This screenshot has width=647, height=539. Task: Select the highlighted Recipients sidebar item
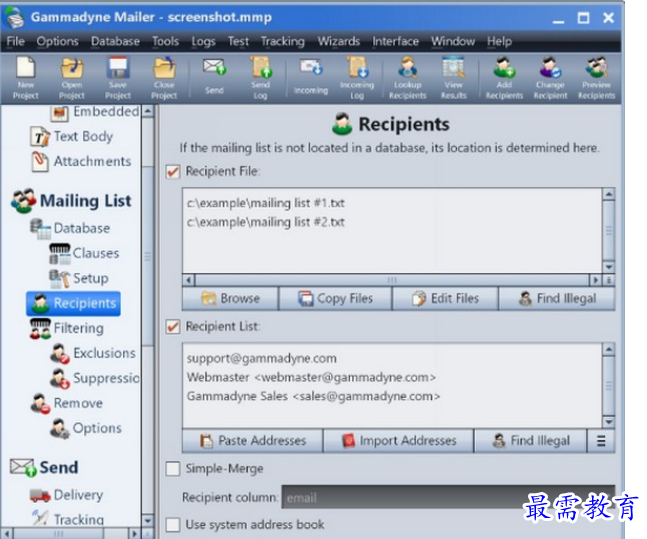(73, 303)
